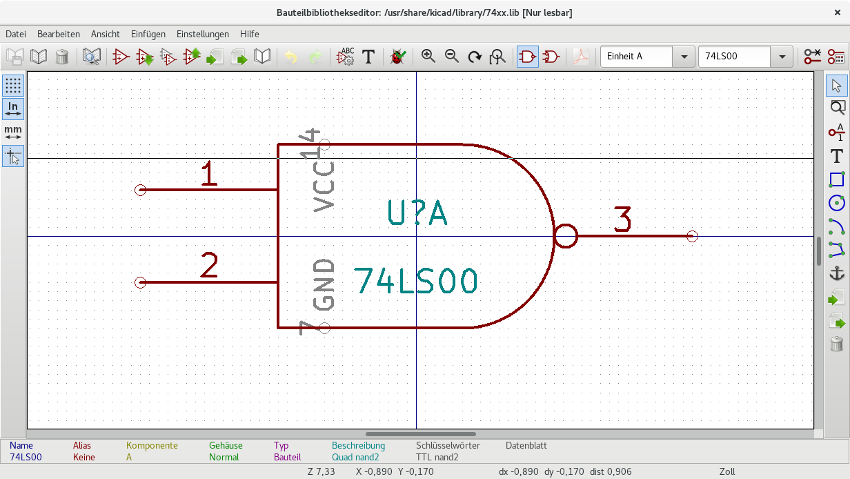Open the Einfügen menu

click(148, 34)
